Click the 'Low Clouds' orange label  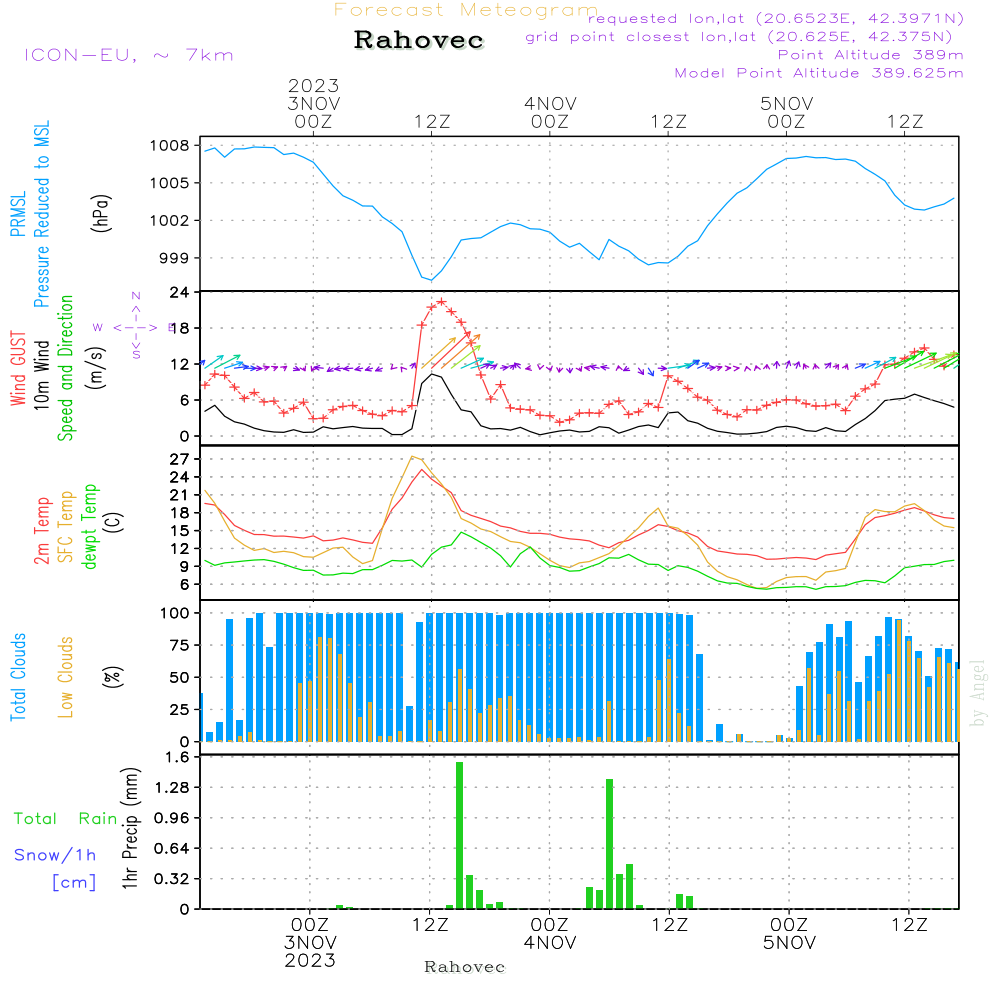click(x=65, y=677)
